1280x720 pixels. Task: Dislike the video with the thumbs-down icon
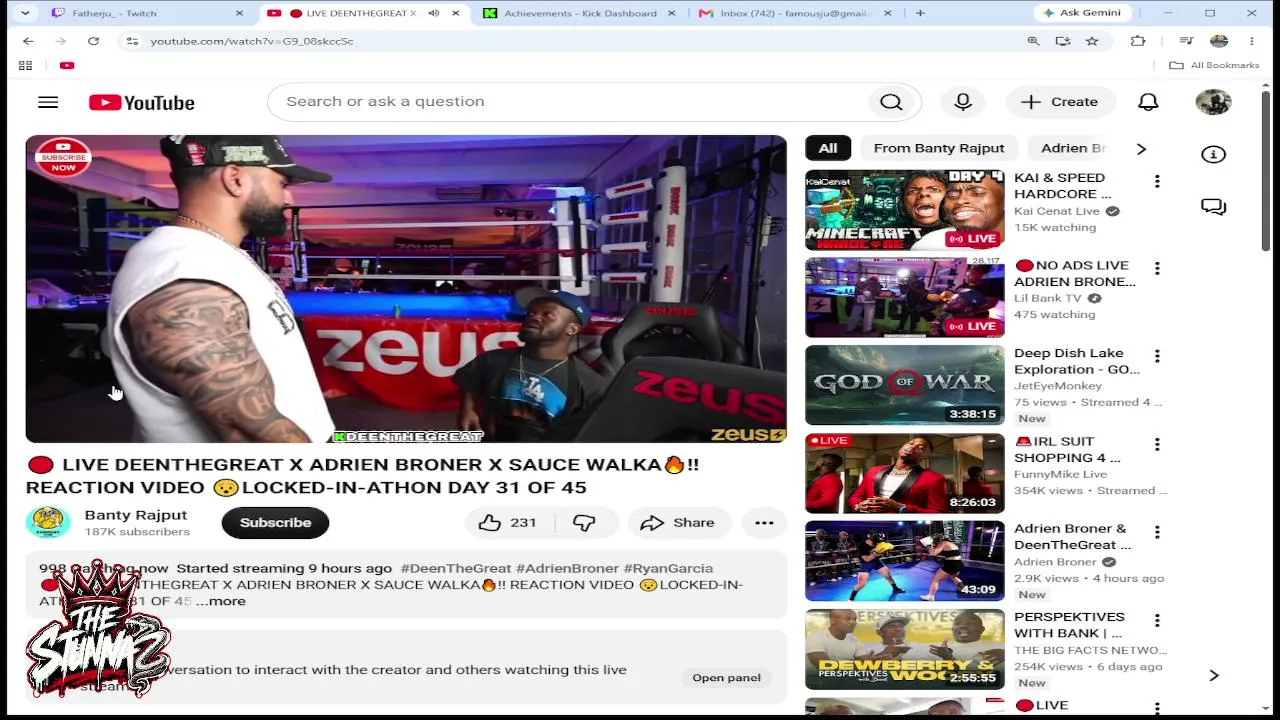584,523
